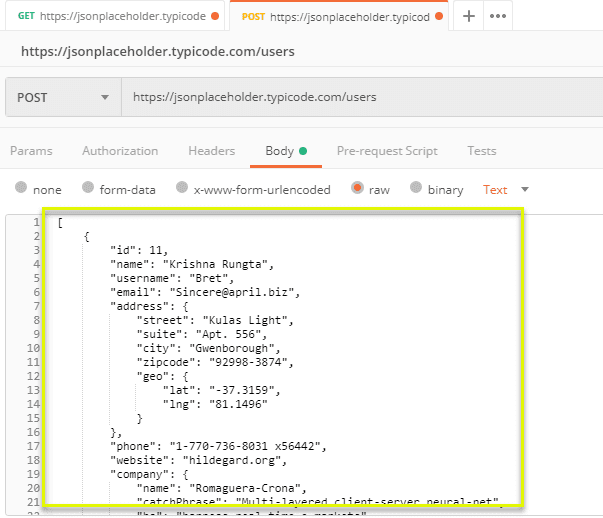Select the 'form-data' body option
The image size is (603, 518).
tap(88, 189)
